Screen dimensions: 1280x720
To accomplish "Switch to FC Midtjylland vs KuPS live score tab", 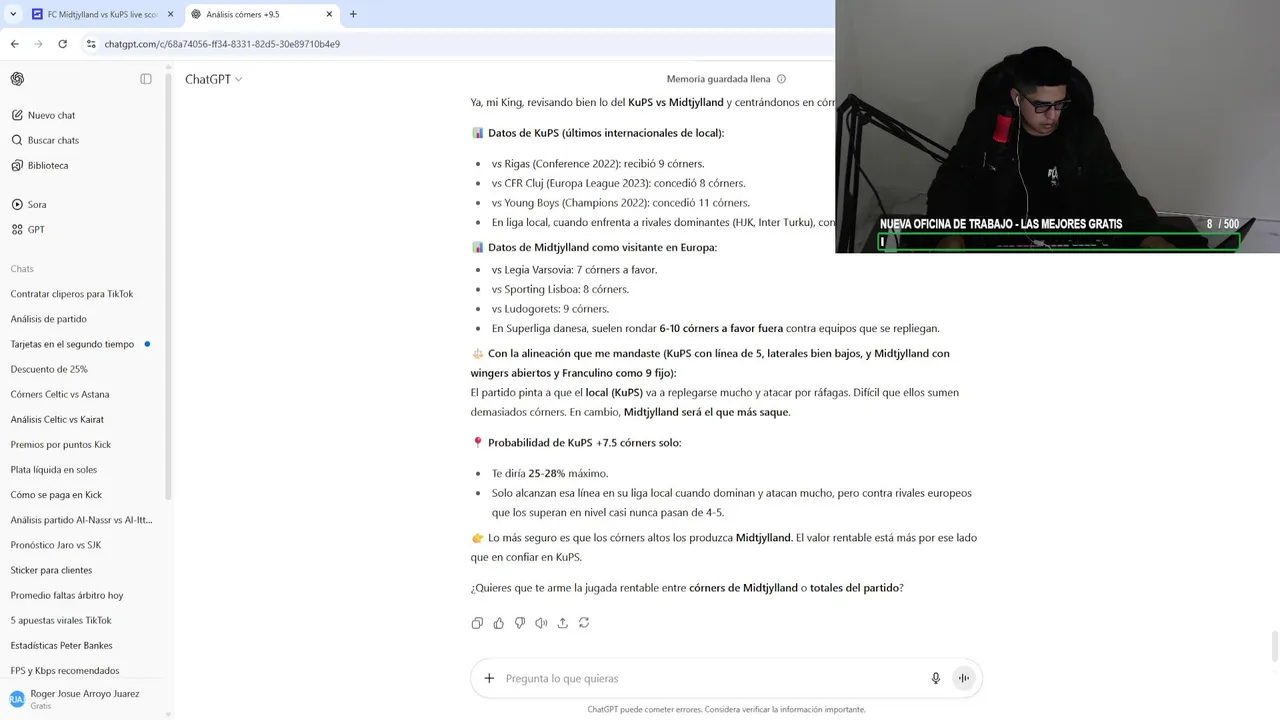I will pos(102,14).
